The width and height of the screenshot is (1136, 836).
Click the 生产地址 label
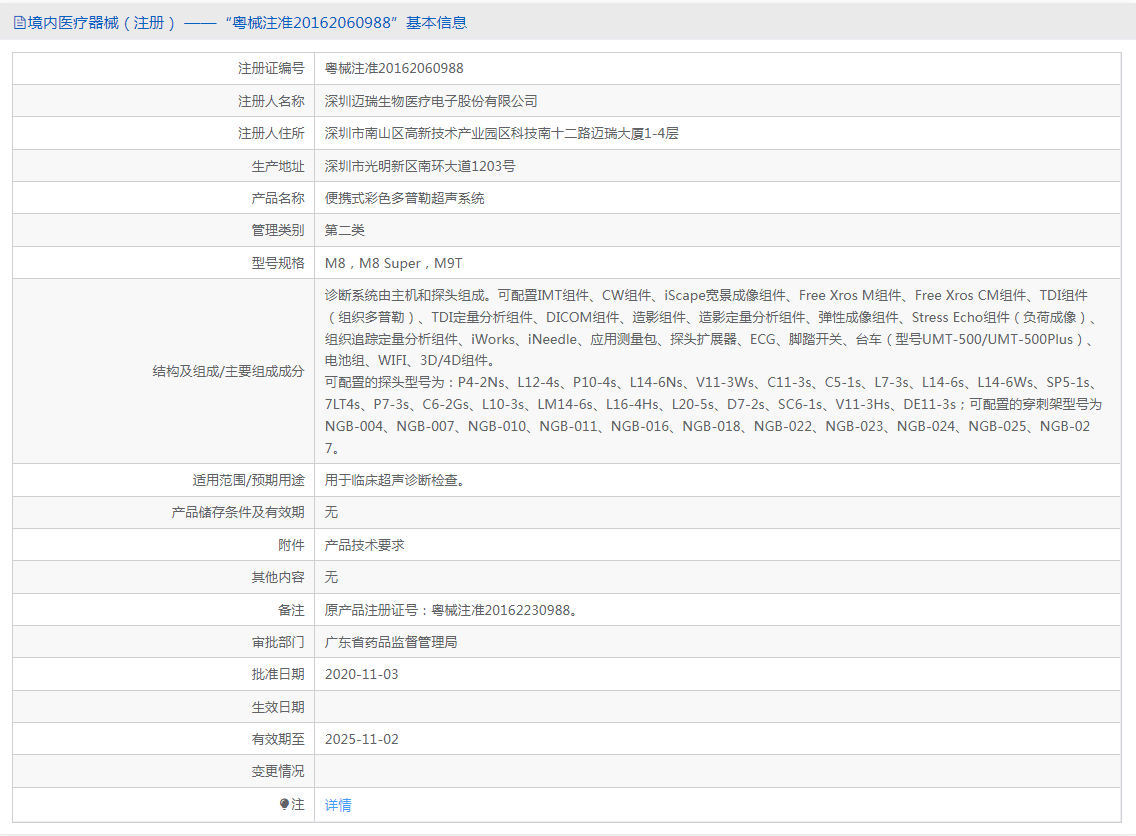pyautogui.click(x=278, y=167)
